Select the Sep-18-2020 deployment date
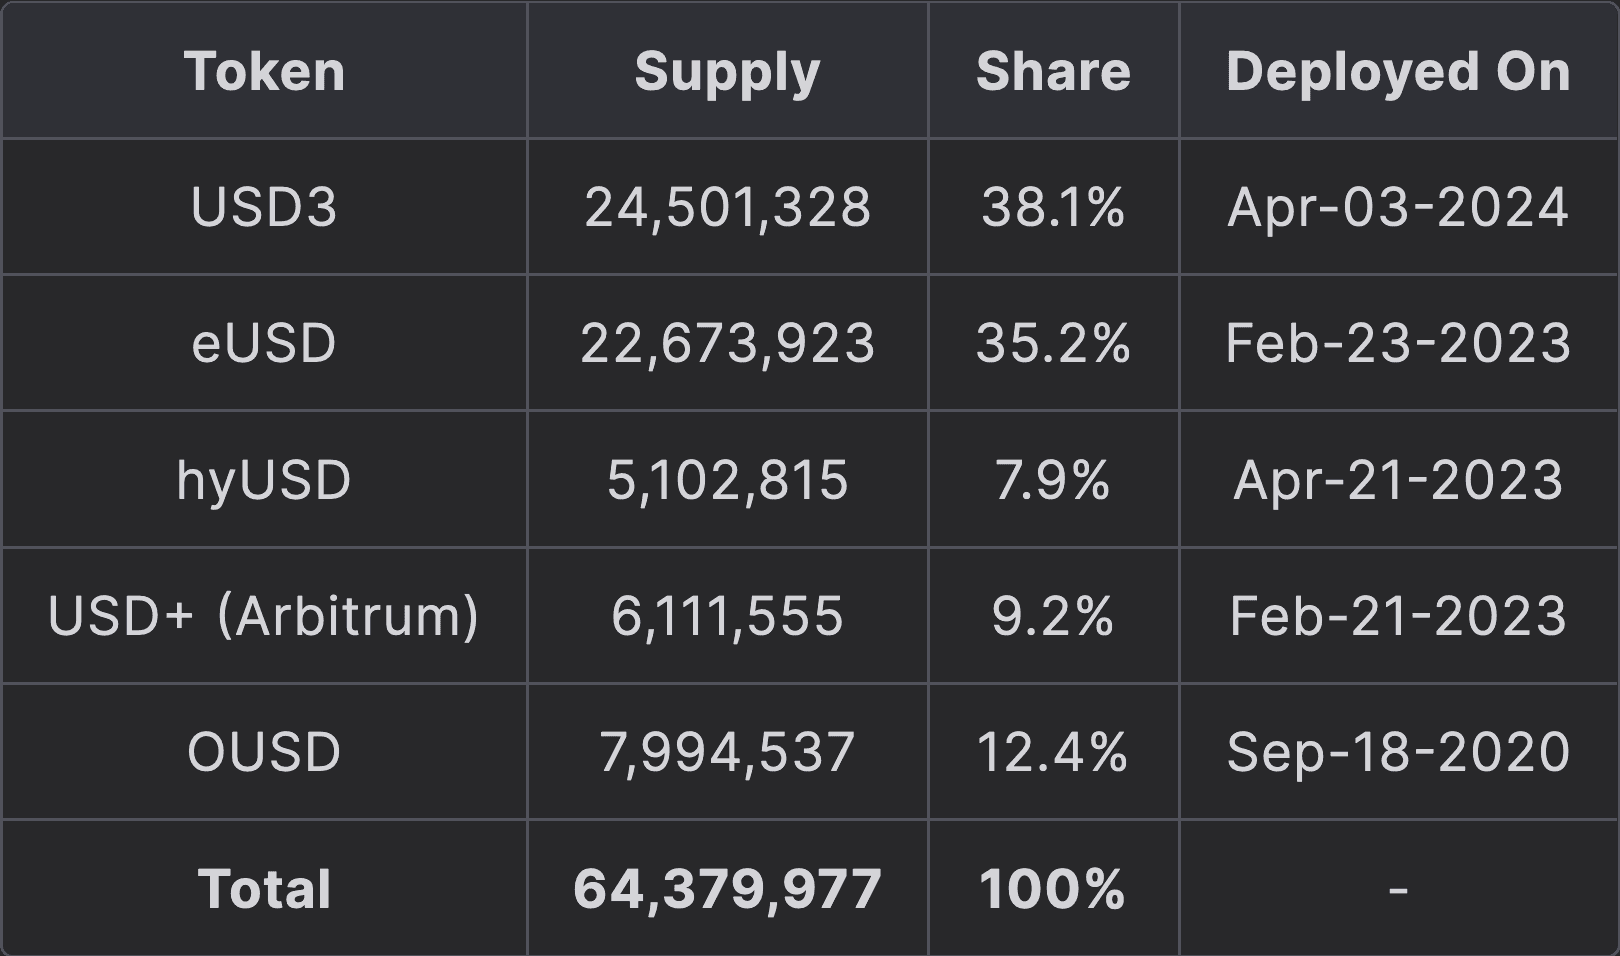This screenshot has width=1620, height=956. click(x=1398, y=752)
